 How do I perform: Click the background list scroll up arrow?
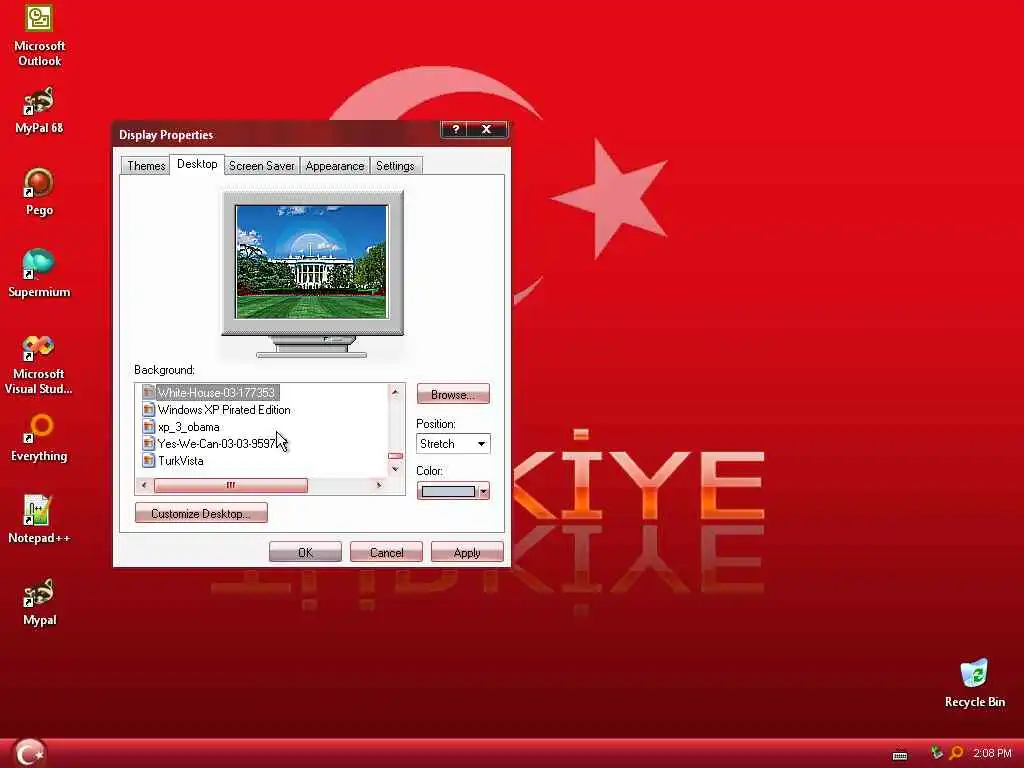(395, 392)
